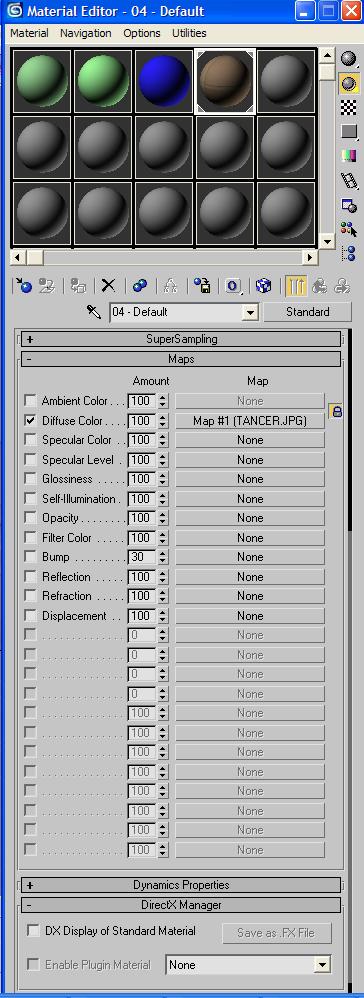Toggle the checkered Background icon
The height and width of the screenshot is (998, 364).
pos(348,107)
